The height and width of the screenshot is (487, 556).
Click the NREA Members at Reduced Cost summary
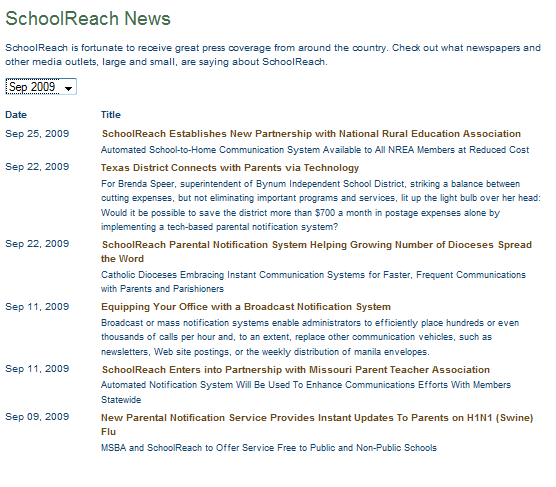tap(315, 150)
